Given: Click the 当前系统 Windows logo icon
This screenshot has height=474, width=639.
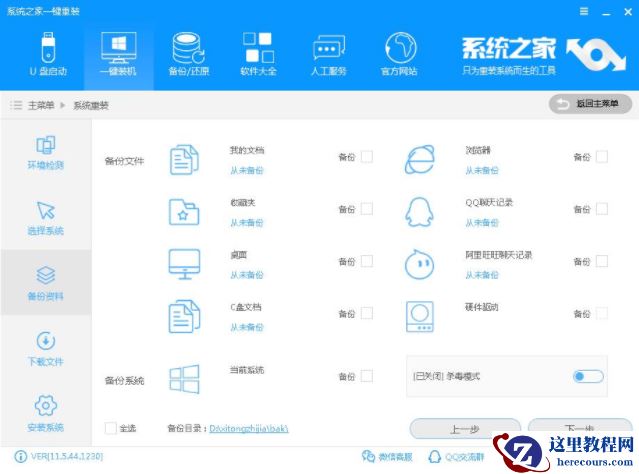Looking at the screenshot, I should click(184, 379).
